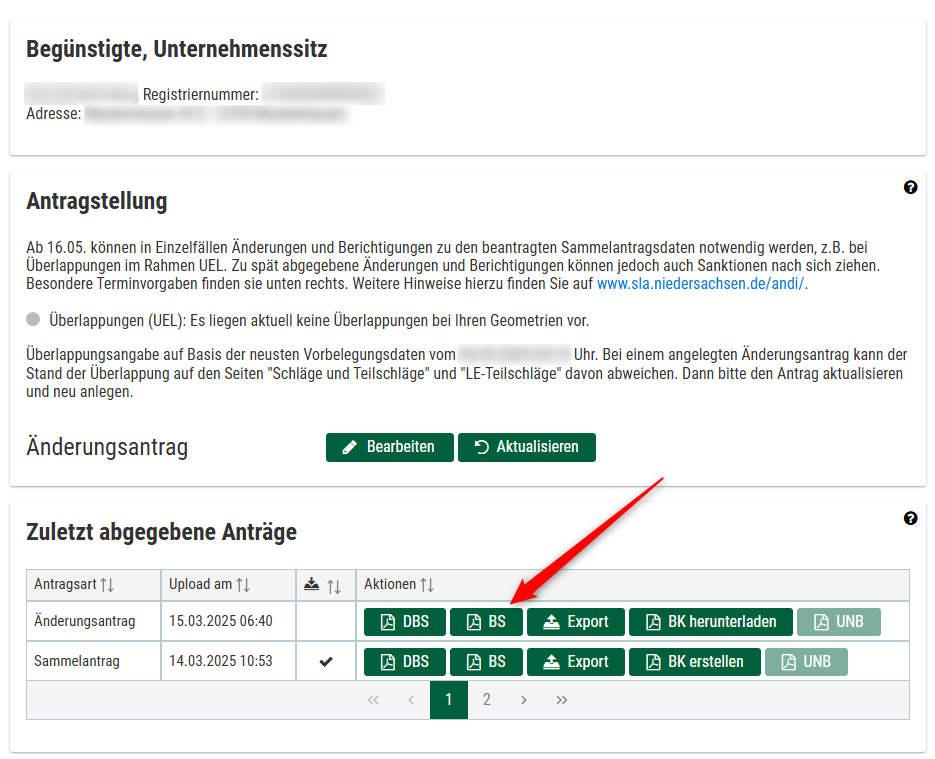Open UNB PDF in Sammelantrag row
Screen dimensions: 935x759
tap(806, 662)
